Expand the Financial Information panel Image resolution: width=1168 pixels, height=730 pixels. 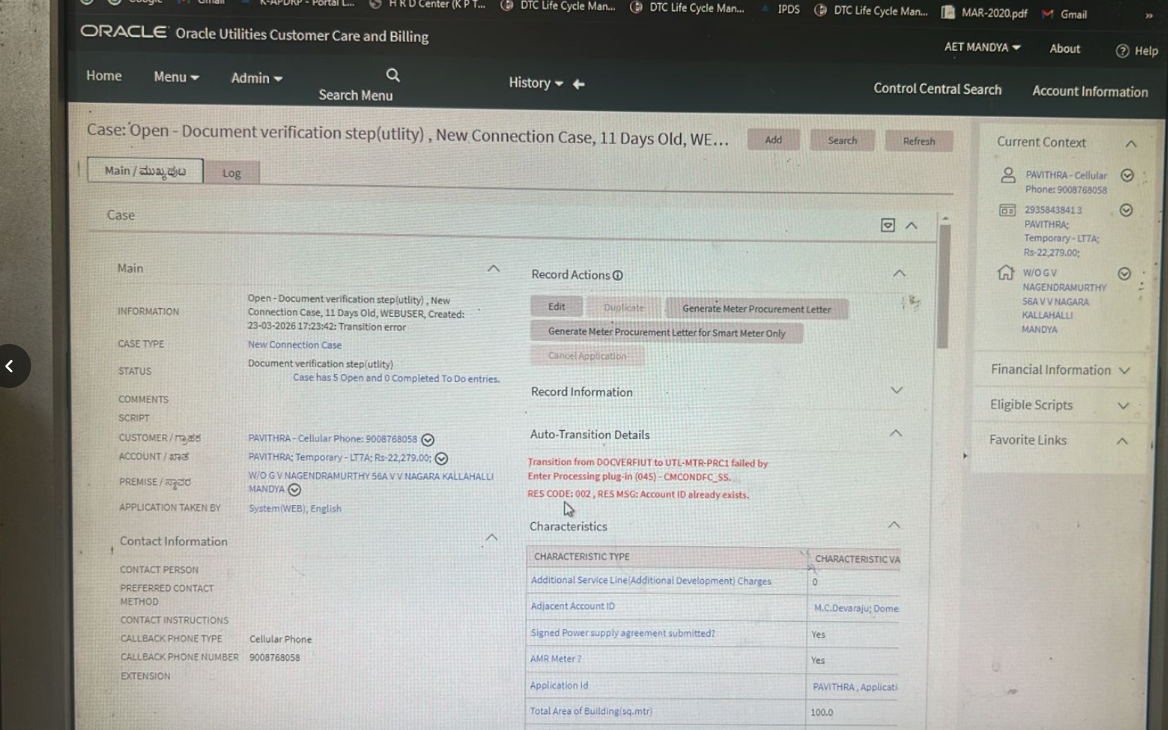tap(1125, 370)
